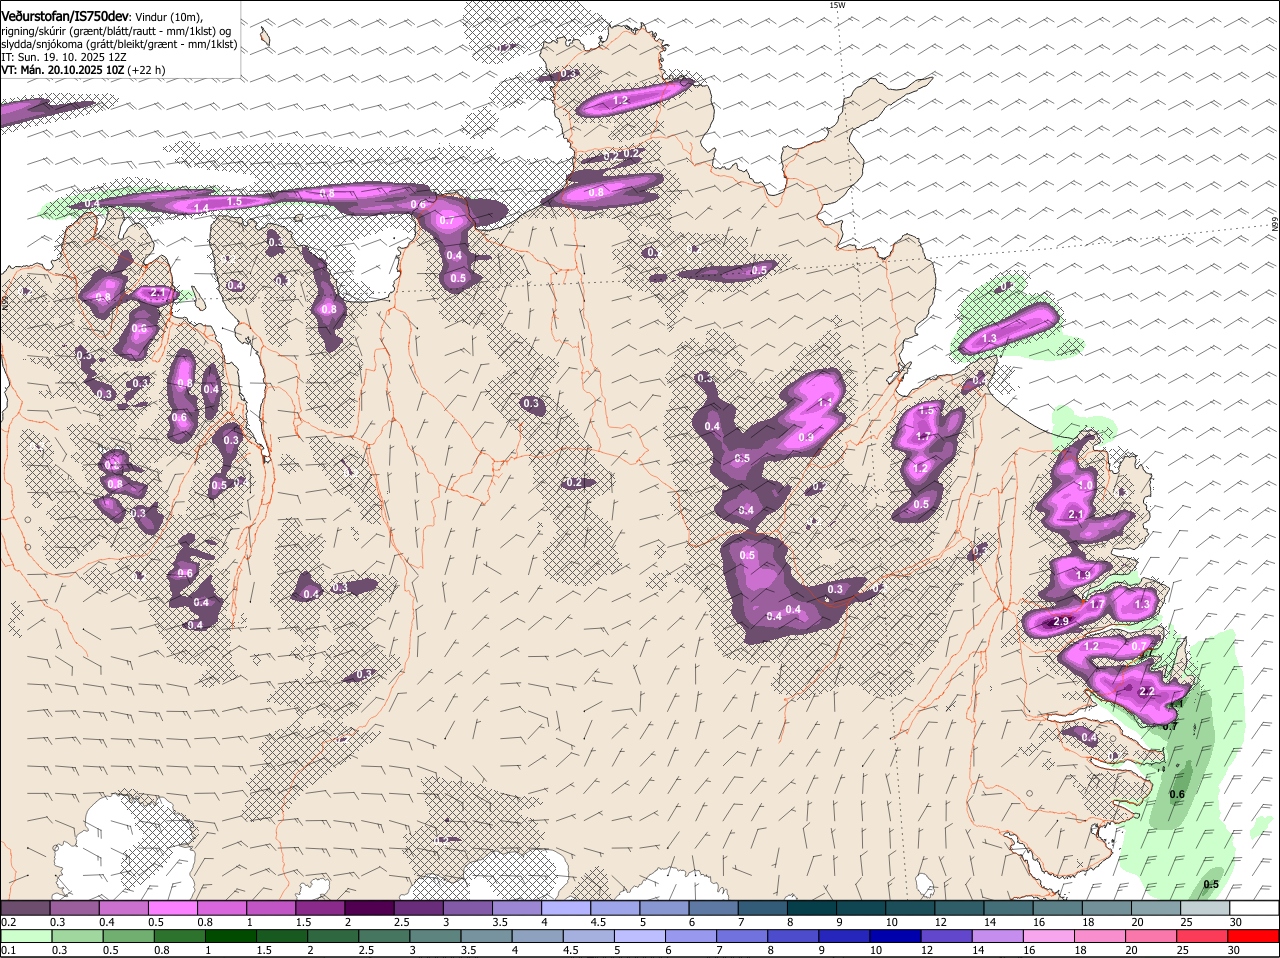Pick the dark blue rain-scale swatch above 10
This screenshot has width=1280, height=958.
pyautogui.click(x=895, y=936)
